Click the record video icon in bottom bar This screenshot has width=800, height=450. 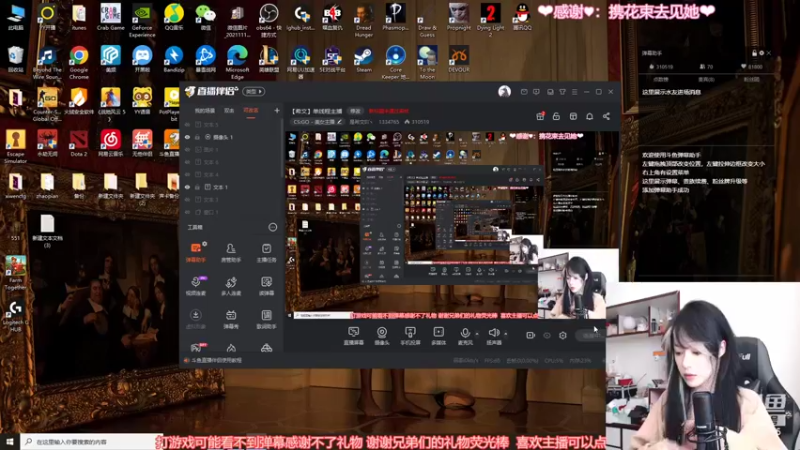[531, 335]
